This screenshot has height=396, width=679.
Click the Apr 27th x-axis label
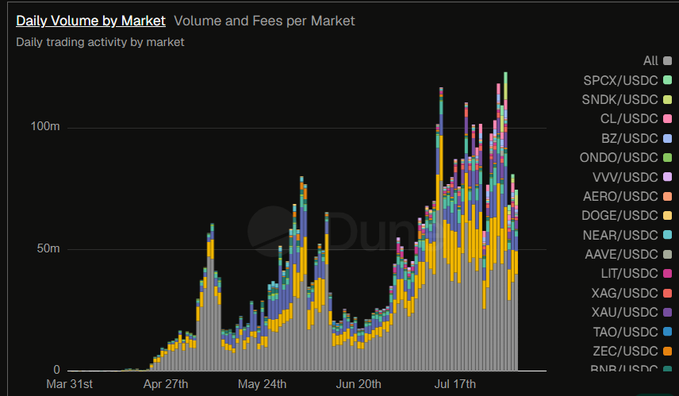(166, 384)
